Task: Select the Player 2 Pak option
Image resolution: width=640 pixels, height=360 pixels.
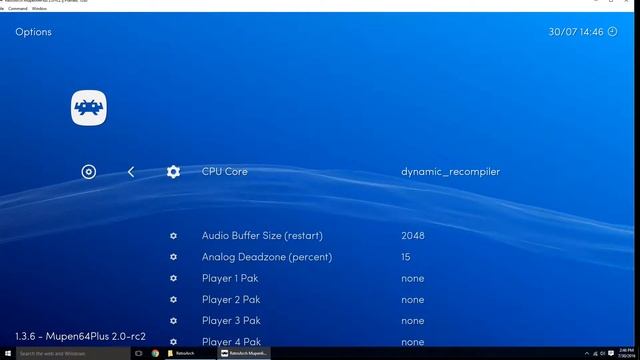Action: click(231, 300)
